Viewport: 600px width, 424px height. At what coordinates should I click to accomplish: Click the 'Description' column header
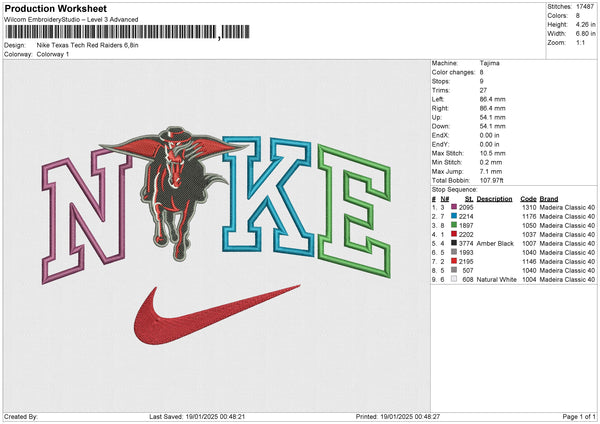[494, 199]
